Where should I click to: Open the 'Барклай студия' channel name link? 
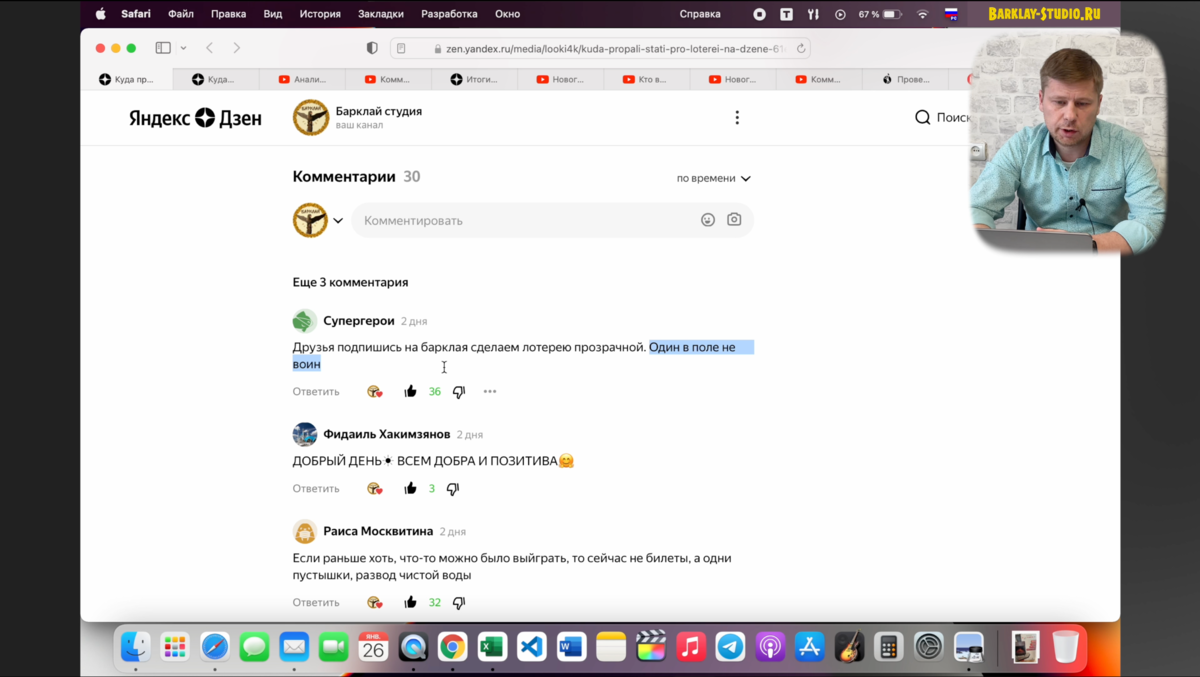(x=379, y=111)
